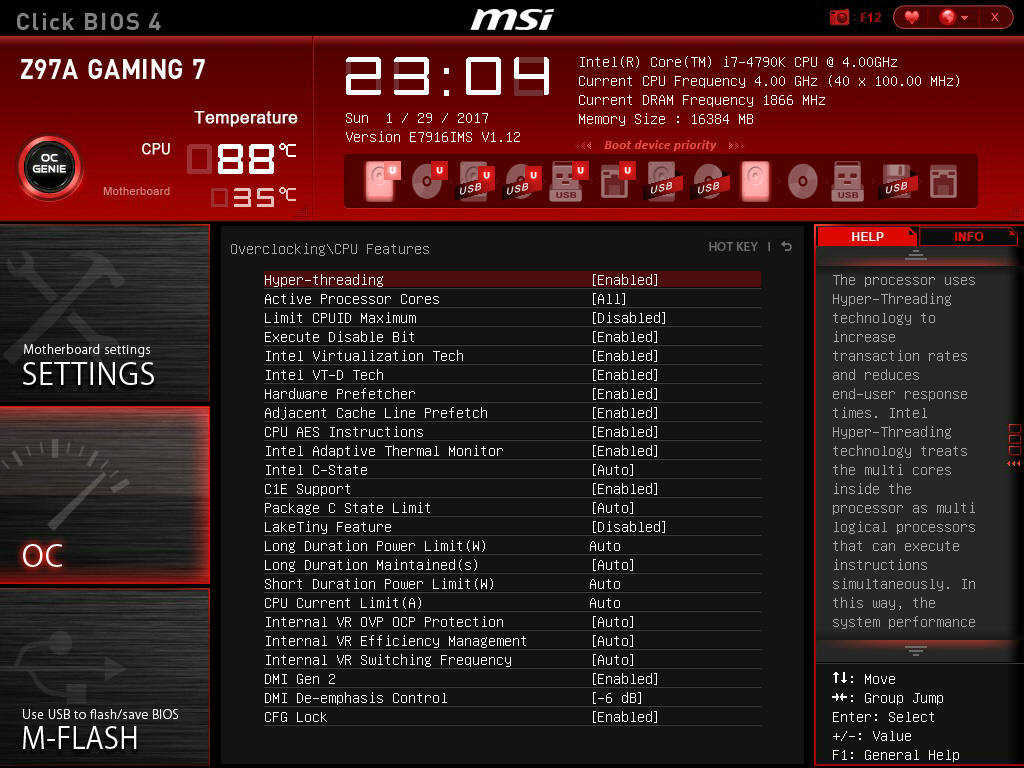Open the Motherboard SETTINGS section
This screenshot has width=1024, height=768.
coord(104,313)
